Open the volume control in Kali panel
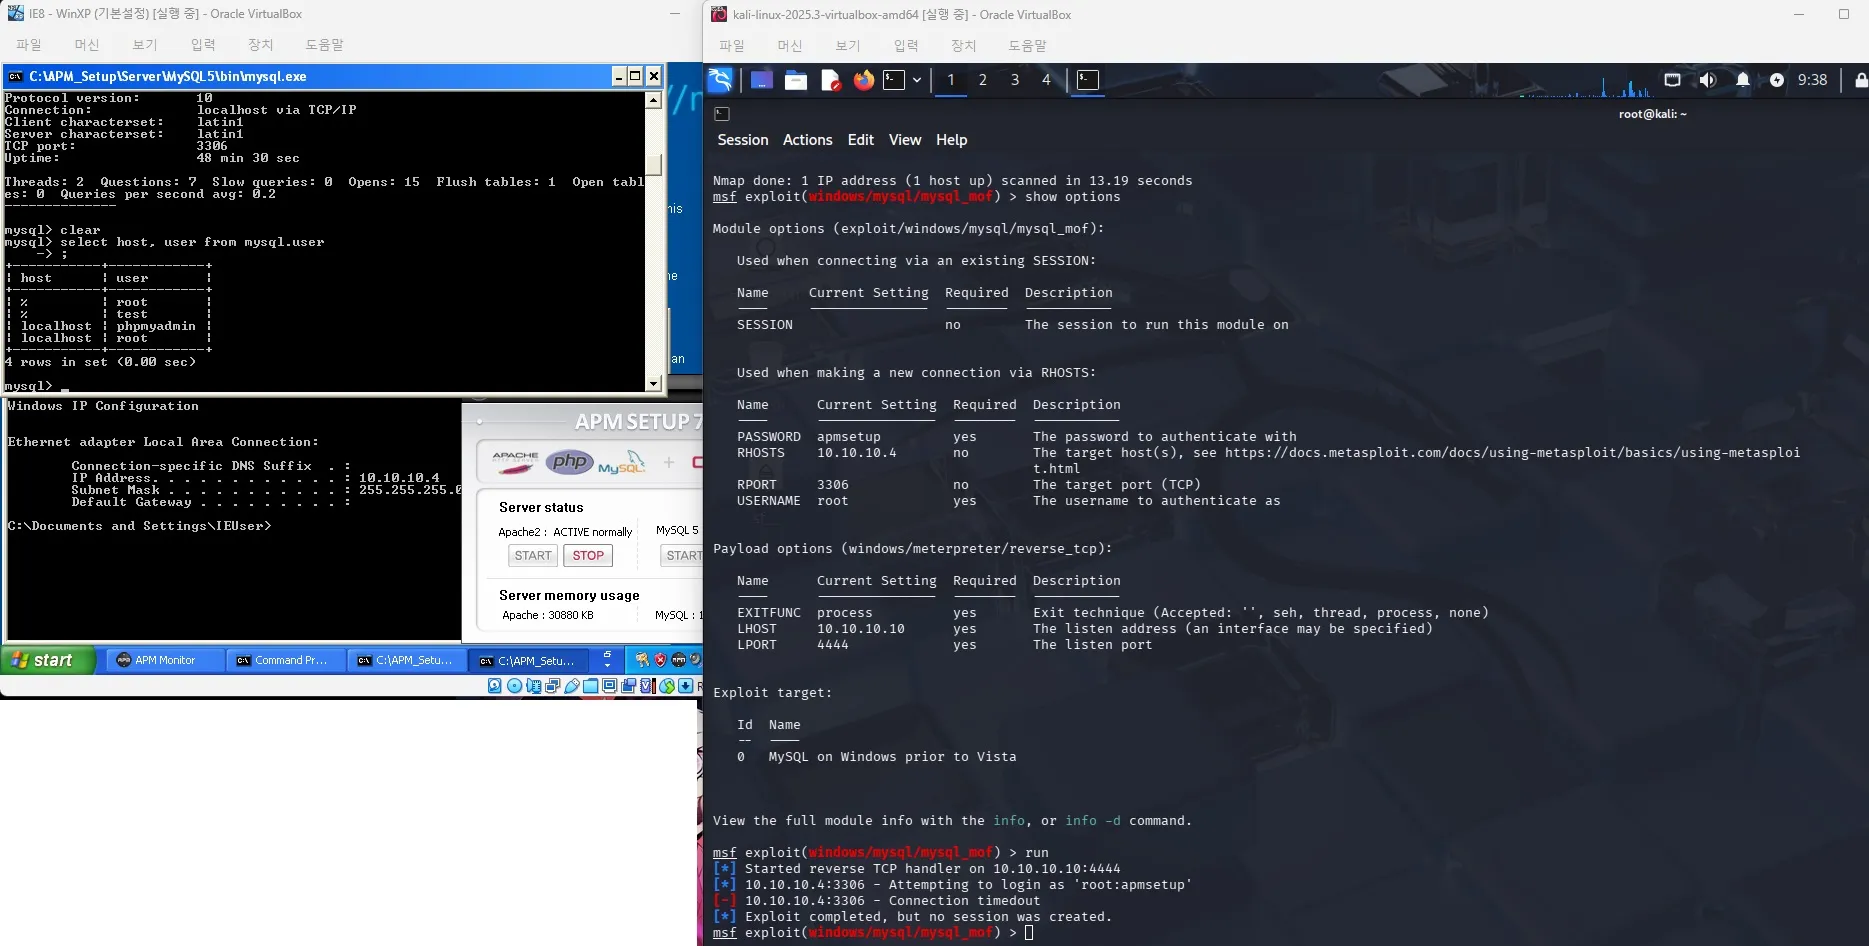 [1707, 80]
